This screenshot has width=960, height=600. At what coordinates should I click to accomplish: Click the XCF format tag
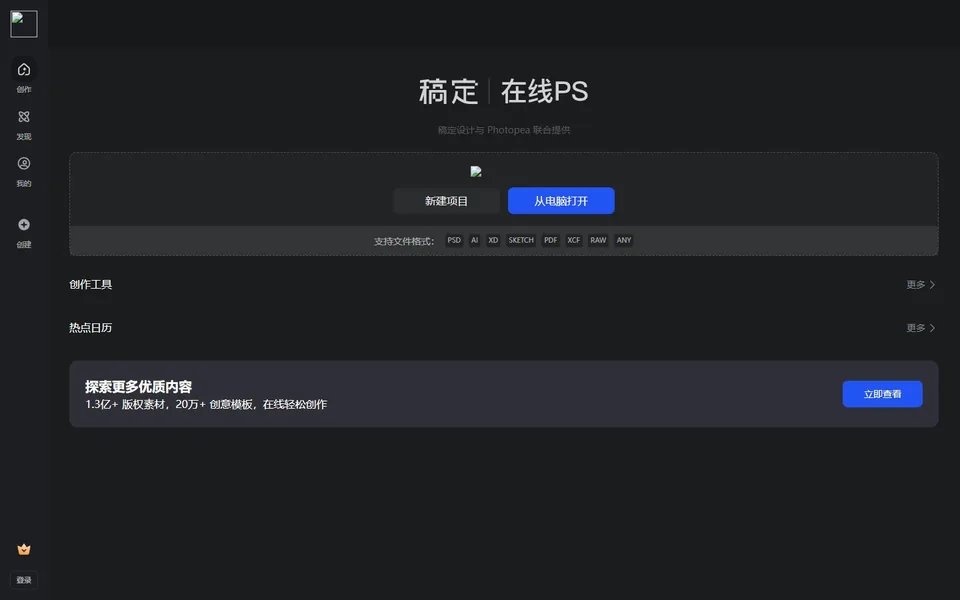point(574,241)
